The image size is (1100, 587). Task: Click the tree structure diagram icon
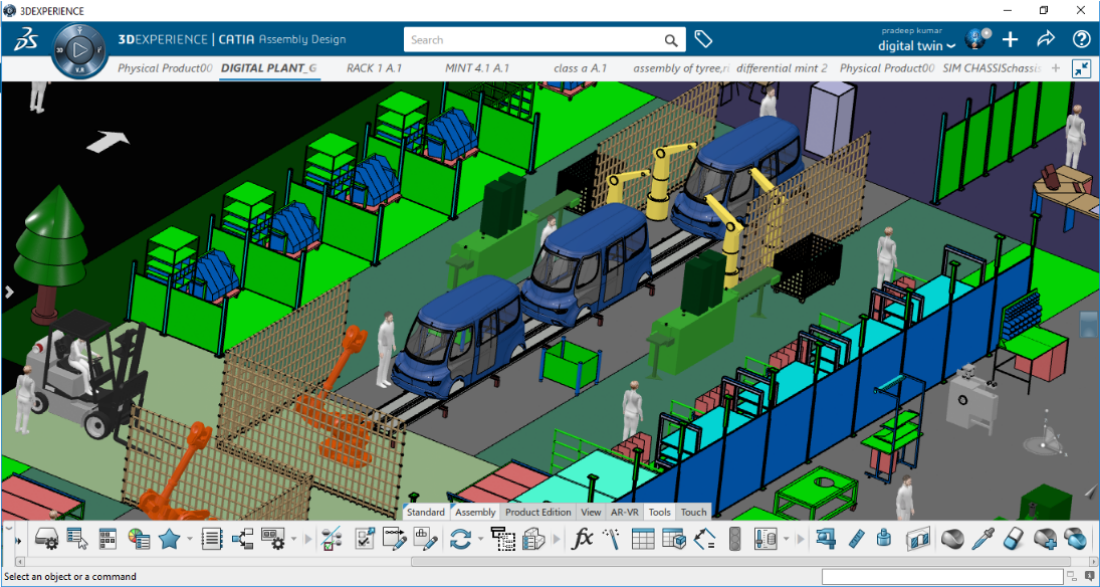tap(242, 539)
